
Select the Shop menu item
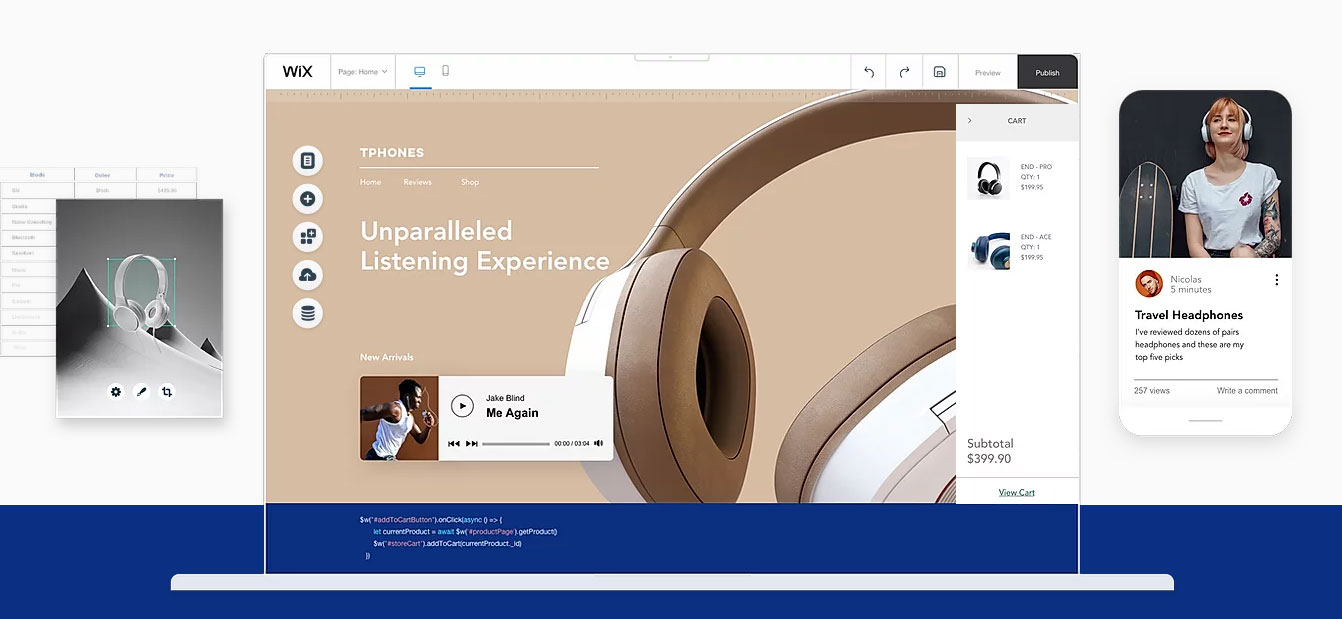470,182
